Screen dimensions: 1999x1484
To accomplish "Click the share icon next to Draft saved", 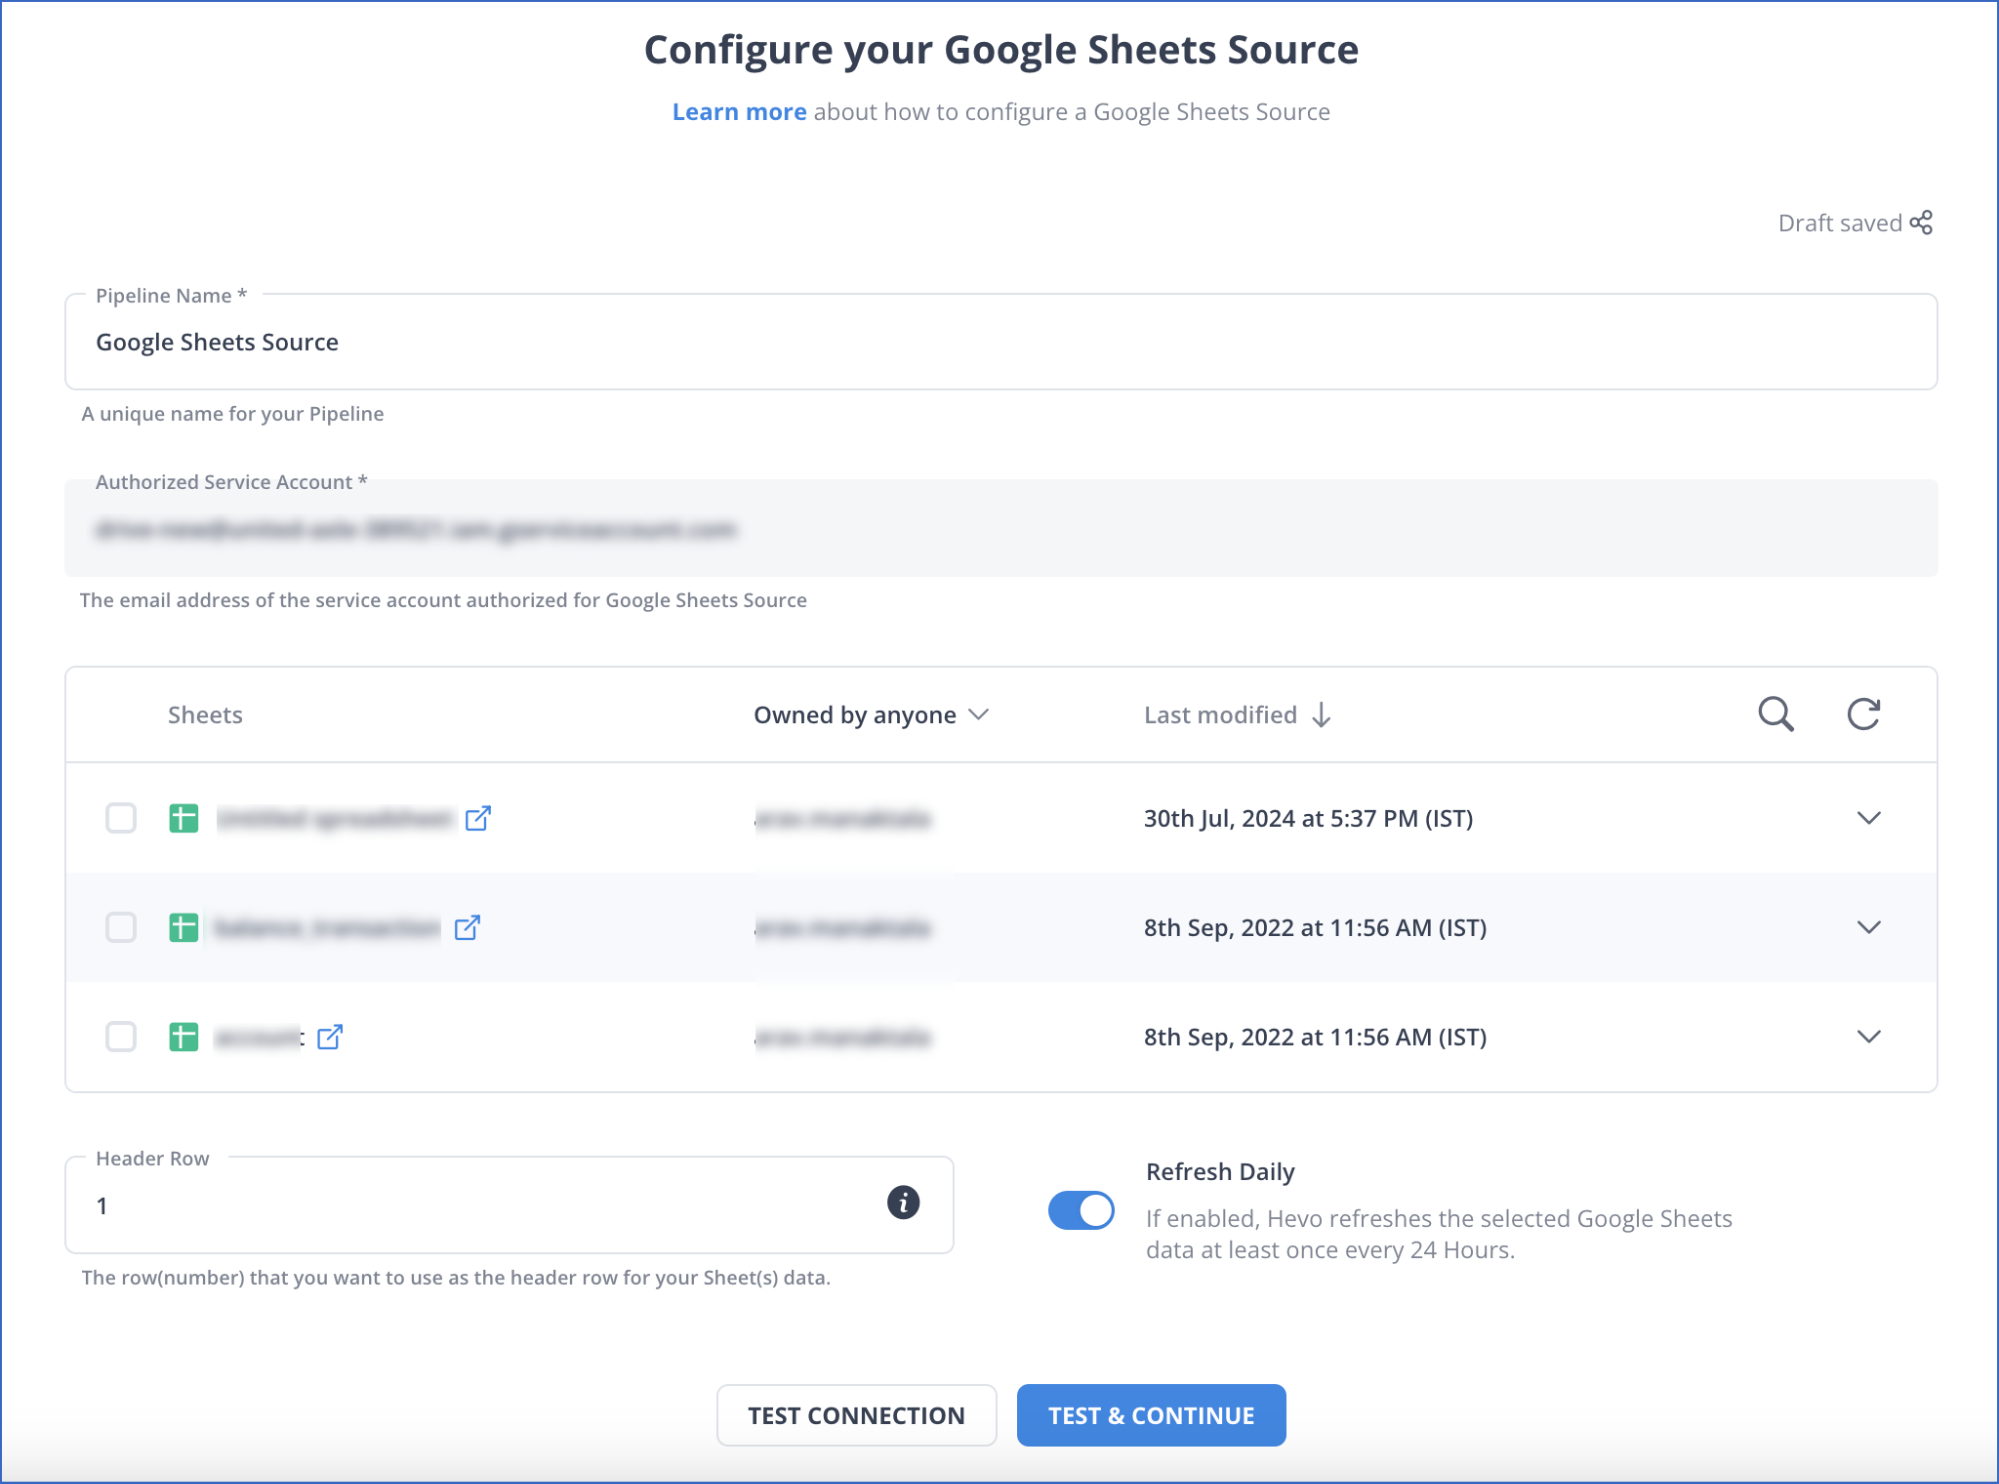I will tap(1921, 222).
